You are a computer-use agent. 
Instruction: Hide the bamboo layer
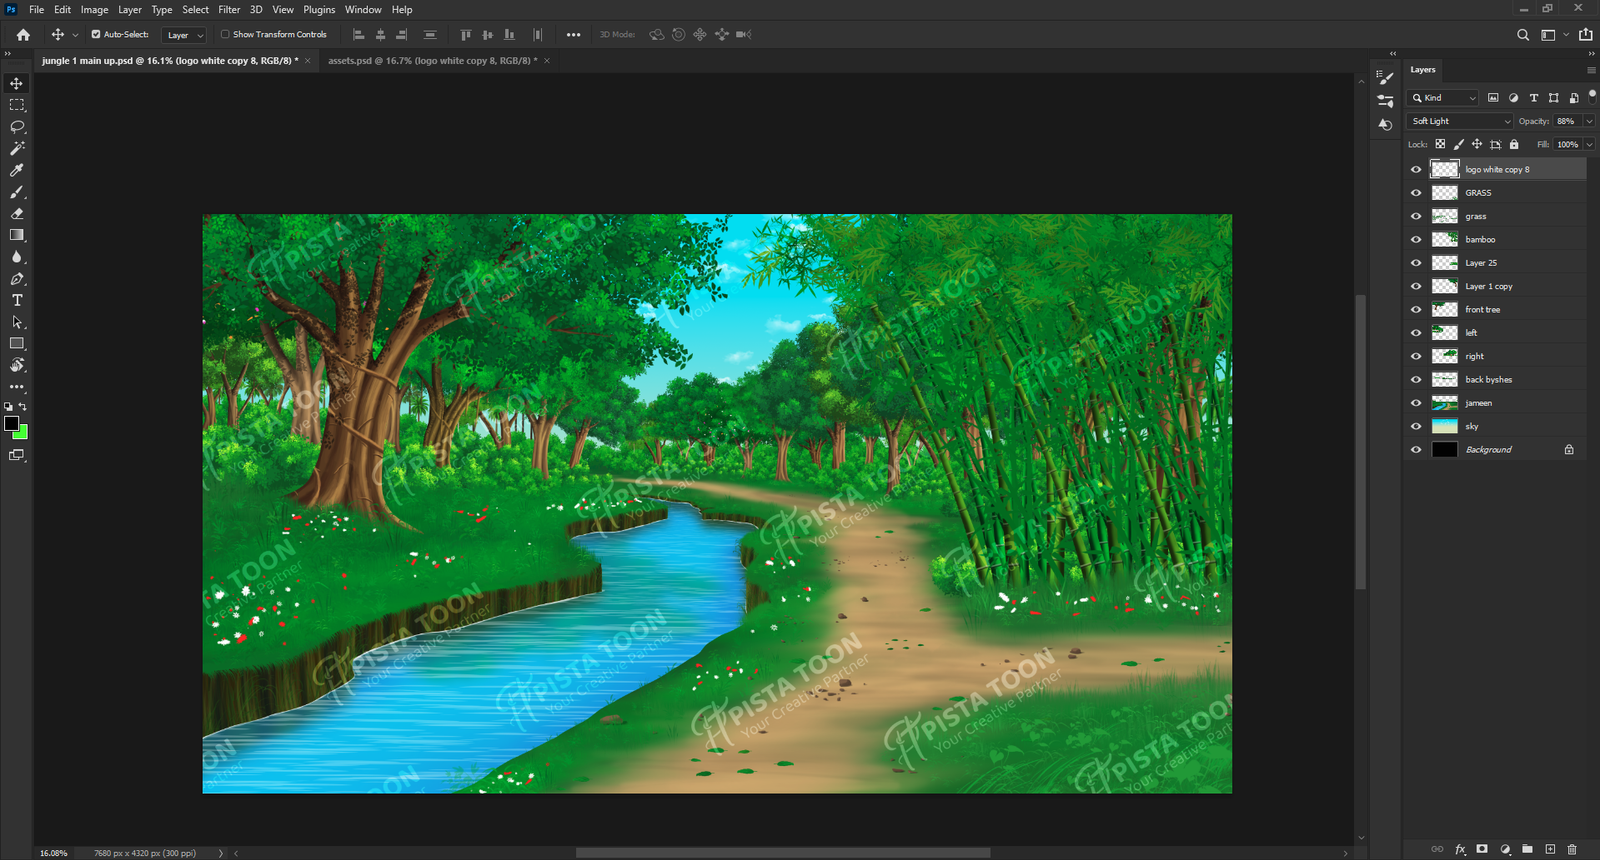(1416, 240)
